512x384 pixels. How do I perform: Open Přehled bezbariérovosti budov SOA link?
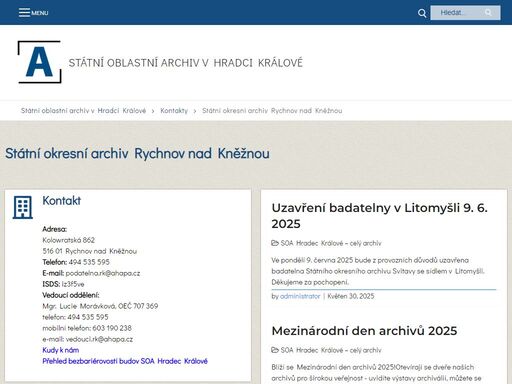point(125,361)
